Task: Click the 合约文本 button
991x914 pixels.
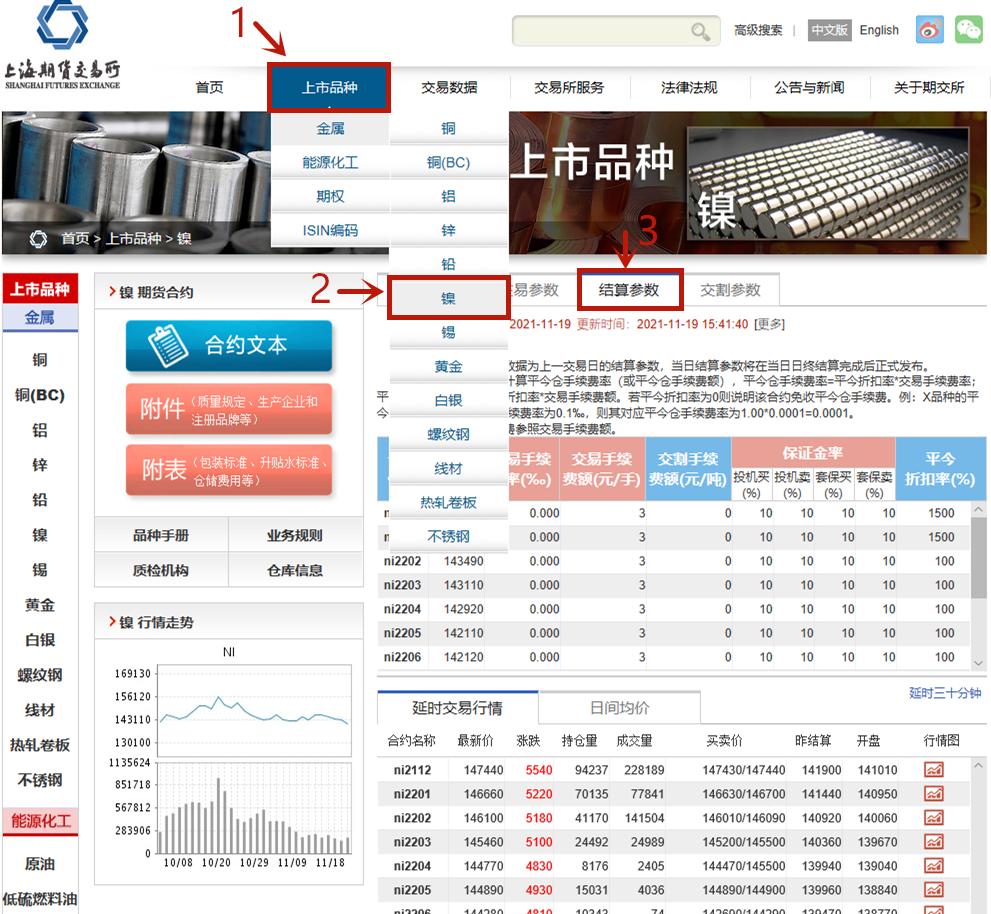Action: [x=229, y=345]
